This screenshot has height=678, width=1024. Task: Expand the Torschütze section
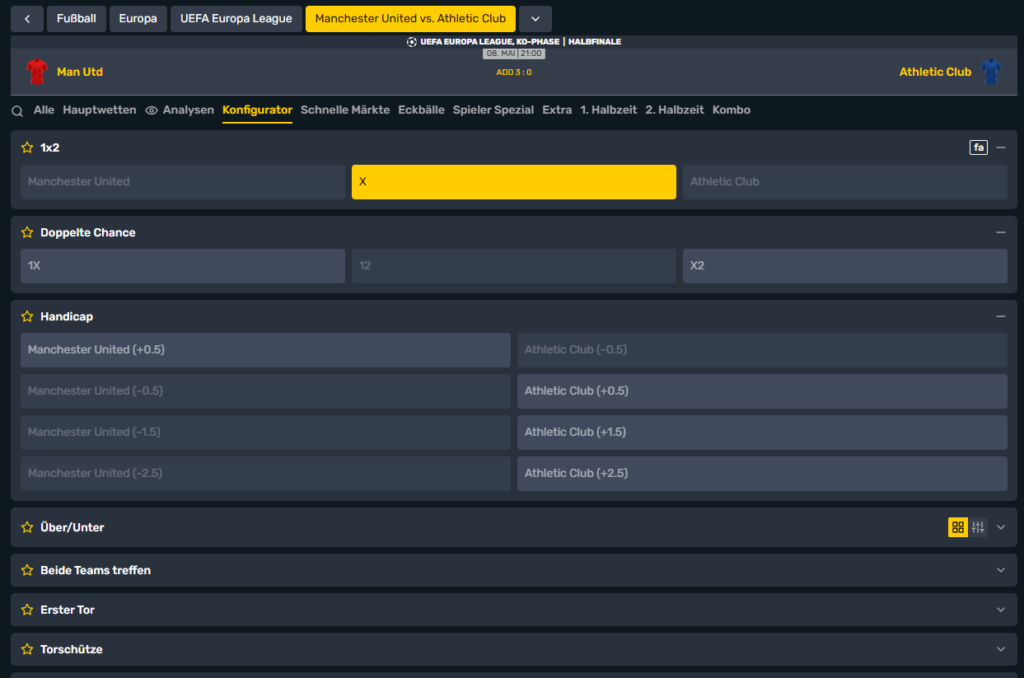tap(1000, 649)
